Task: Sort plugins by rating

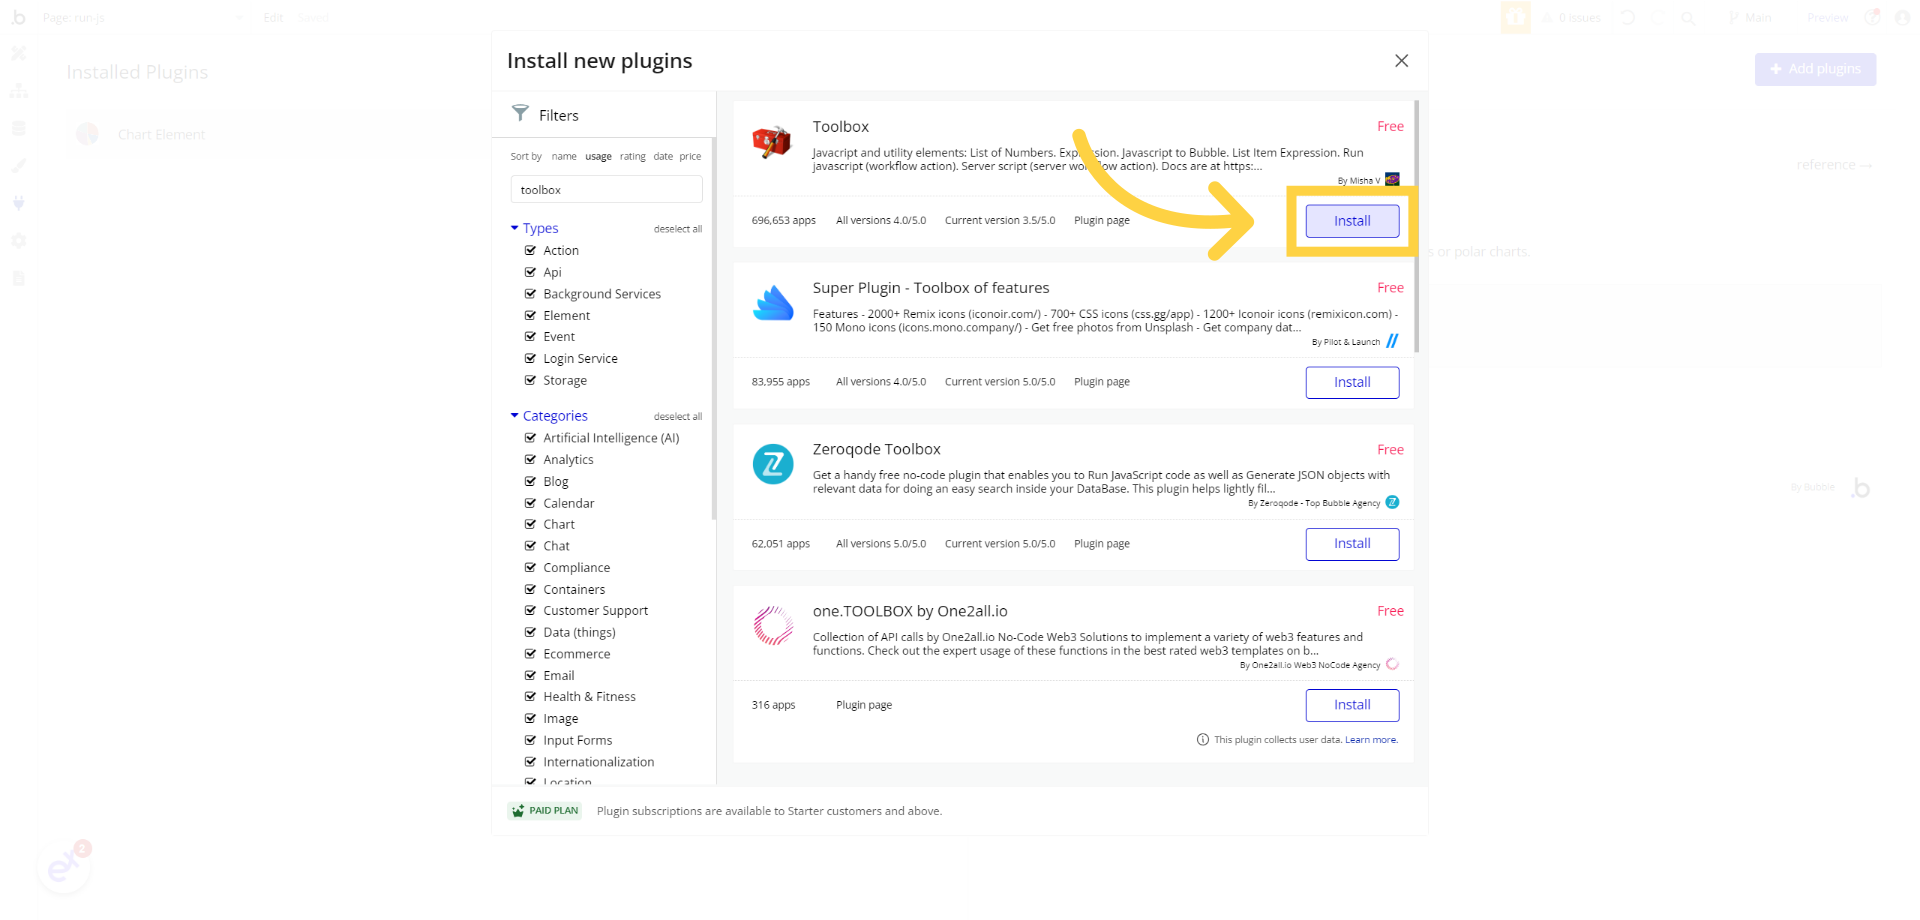Action: pos(632,156)
